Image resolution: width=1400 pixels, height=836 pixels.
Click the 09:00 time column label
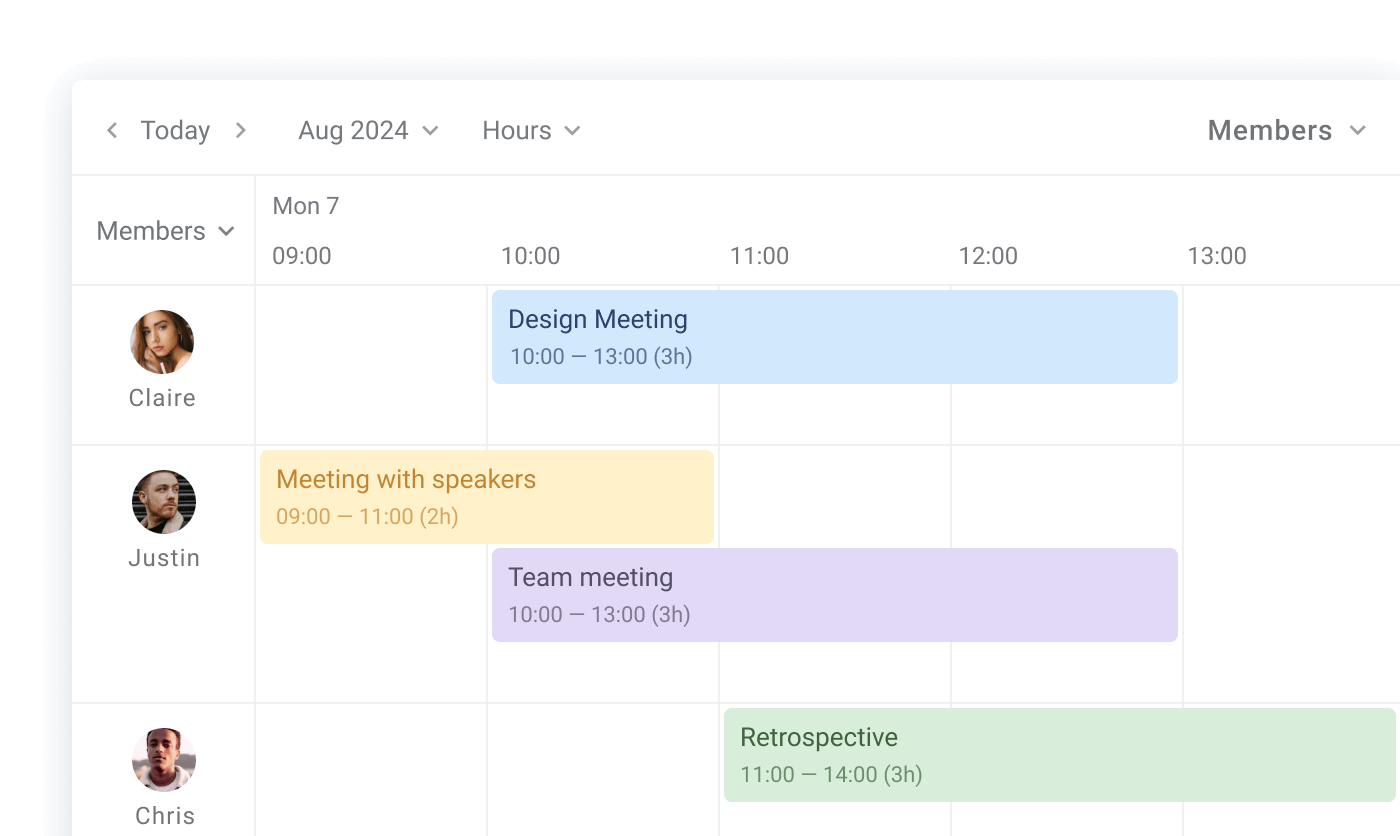(301, 256)
